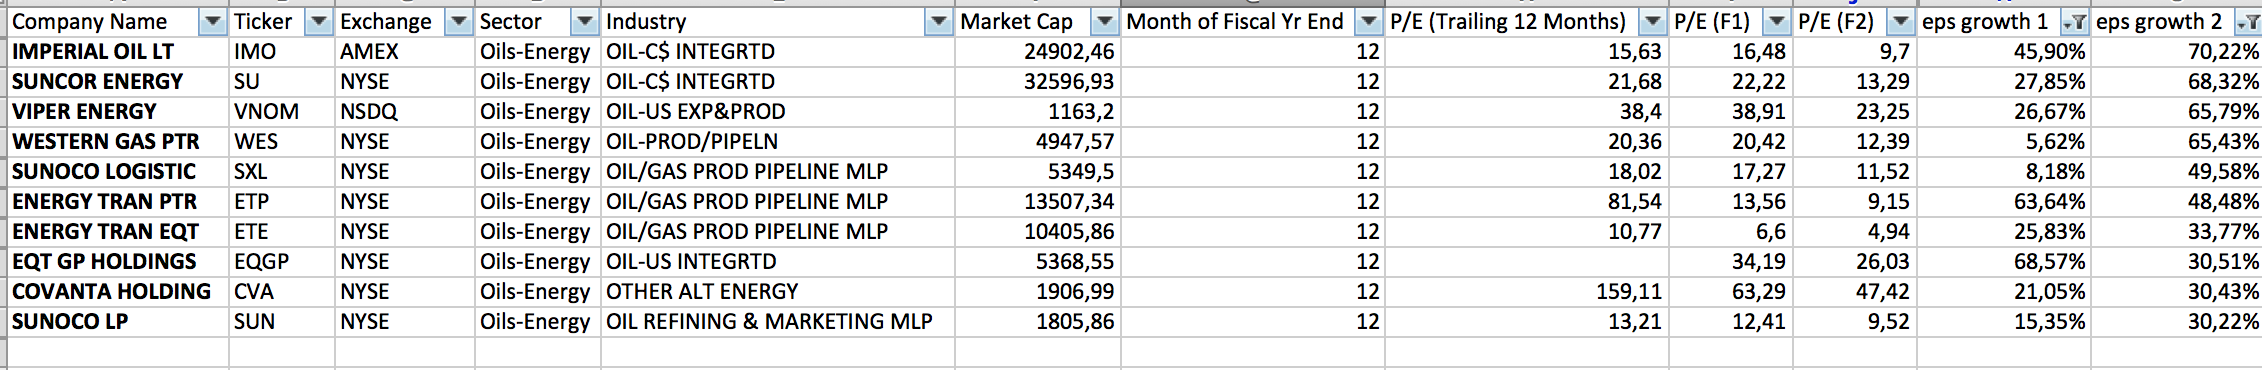Select the empty trailing P/E cell for EQGP

coord(1527,262)
